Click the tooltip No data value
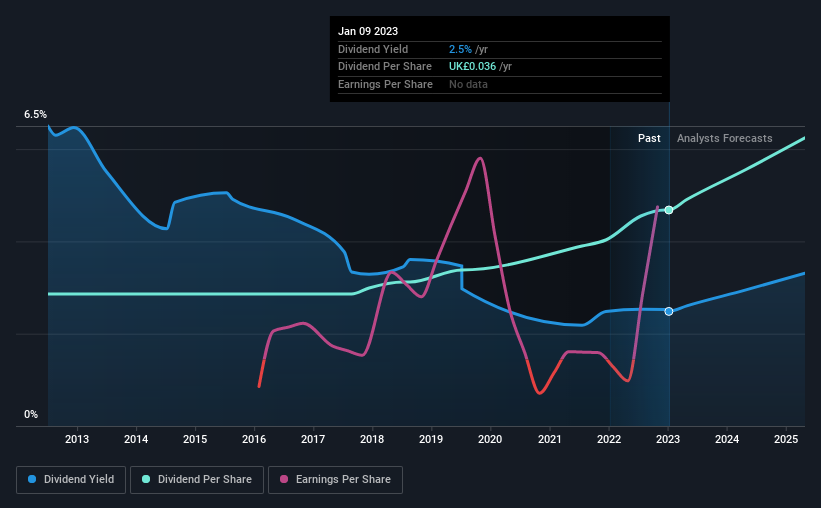This screenshot has width=821, height=508. [x=468, y=84]
